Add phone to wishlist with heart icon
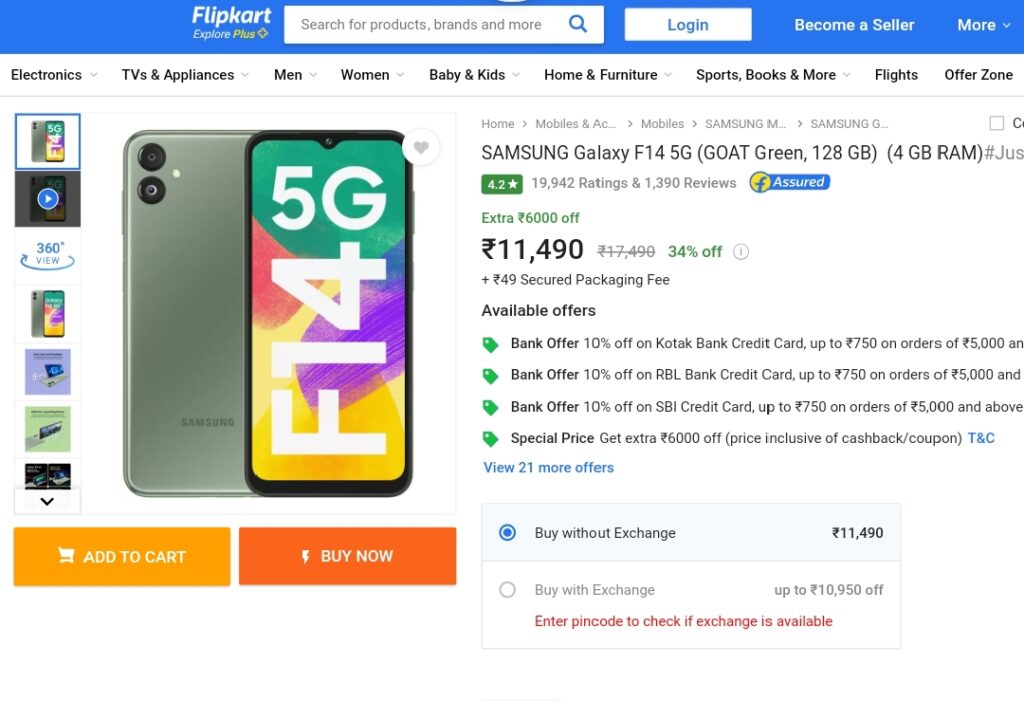Screen dimensions: 1024x702 [421, 148]
